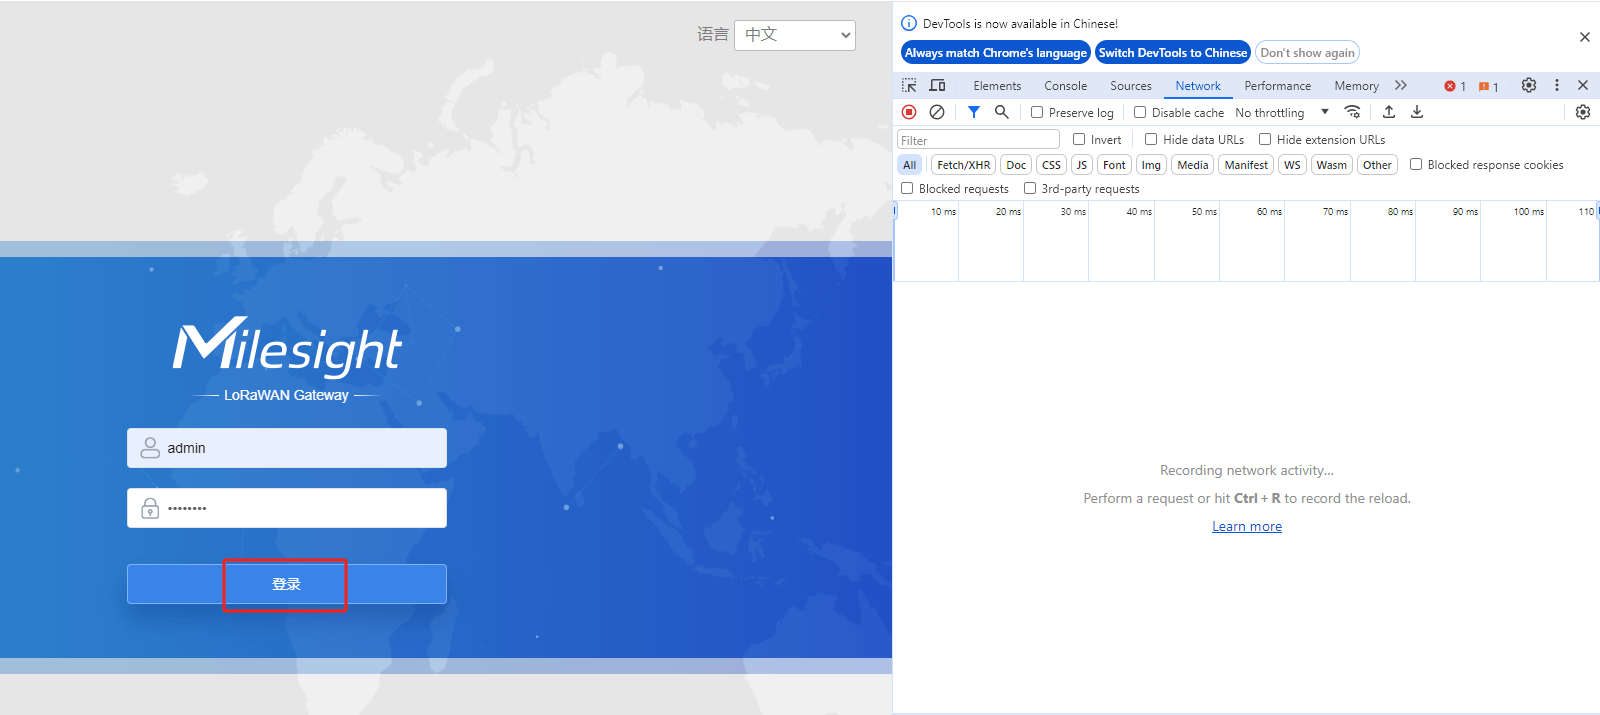Open the No throttling dropdown
The image size is (1600, 715).
pos(1282,113)
